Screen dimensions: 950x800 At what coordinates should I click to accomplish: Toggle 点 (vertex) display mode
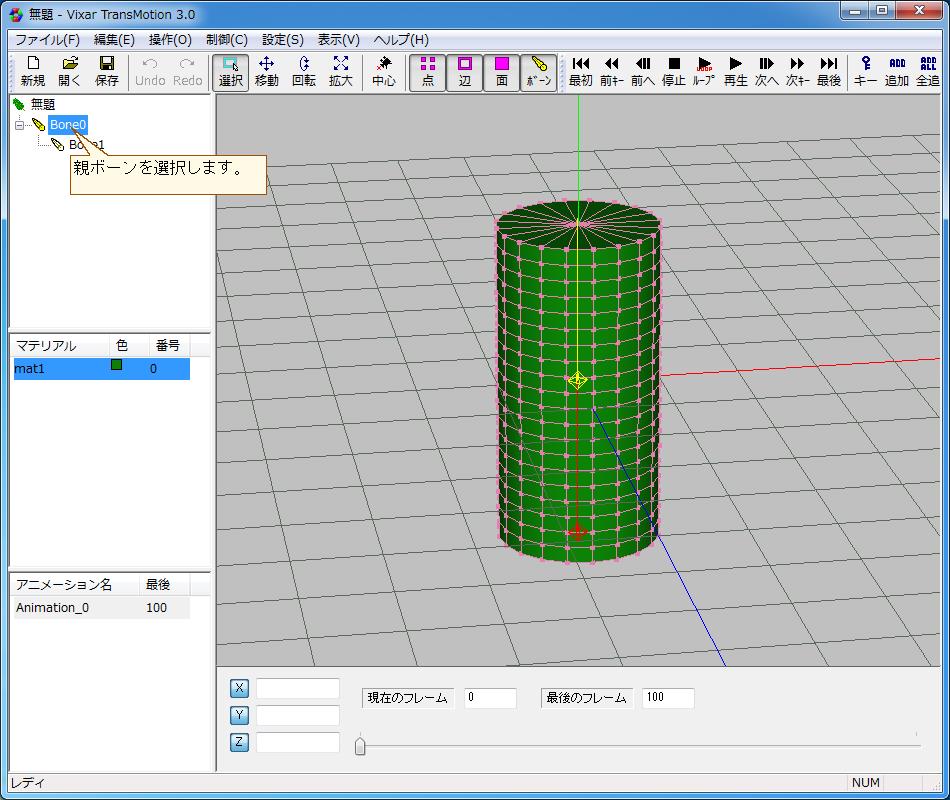(428, 72)
